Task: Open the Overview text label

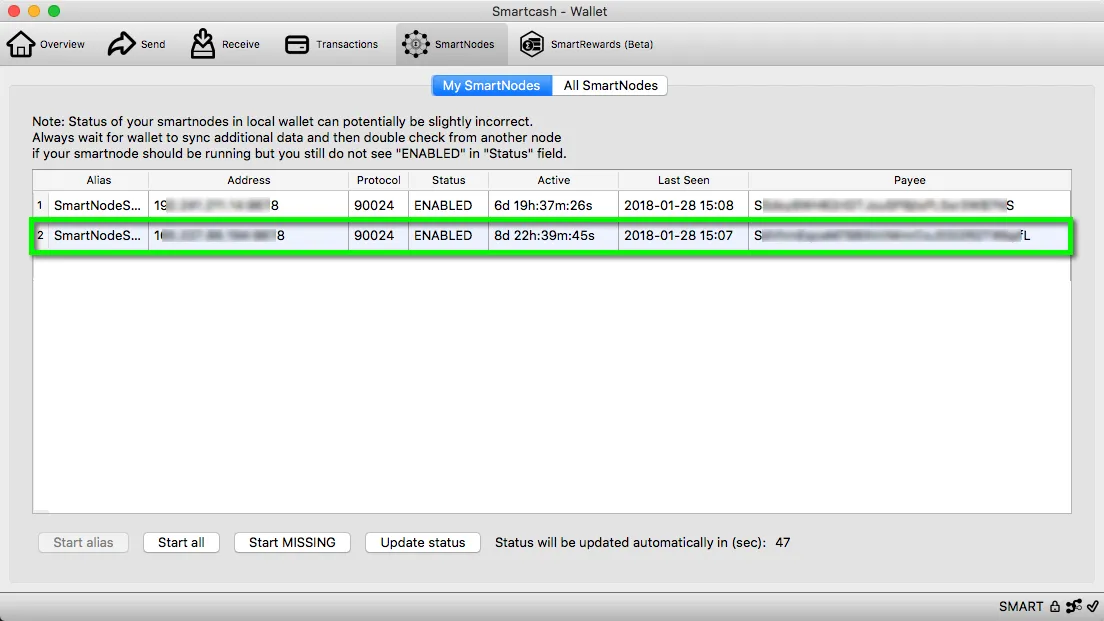Action: coord(62,44)
